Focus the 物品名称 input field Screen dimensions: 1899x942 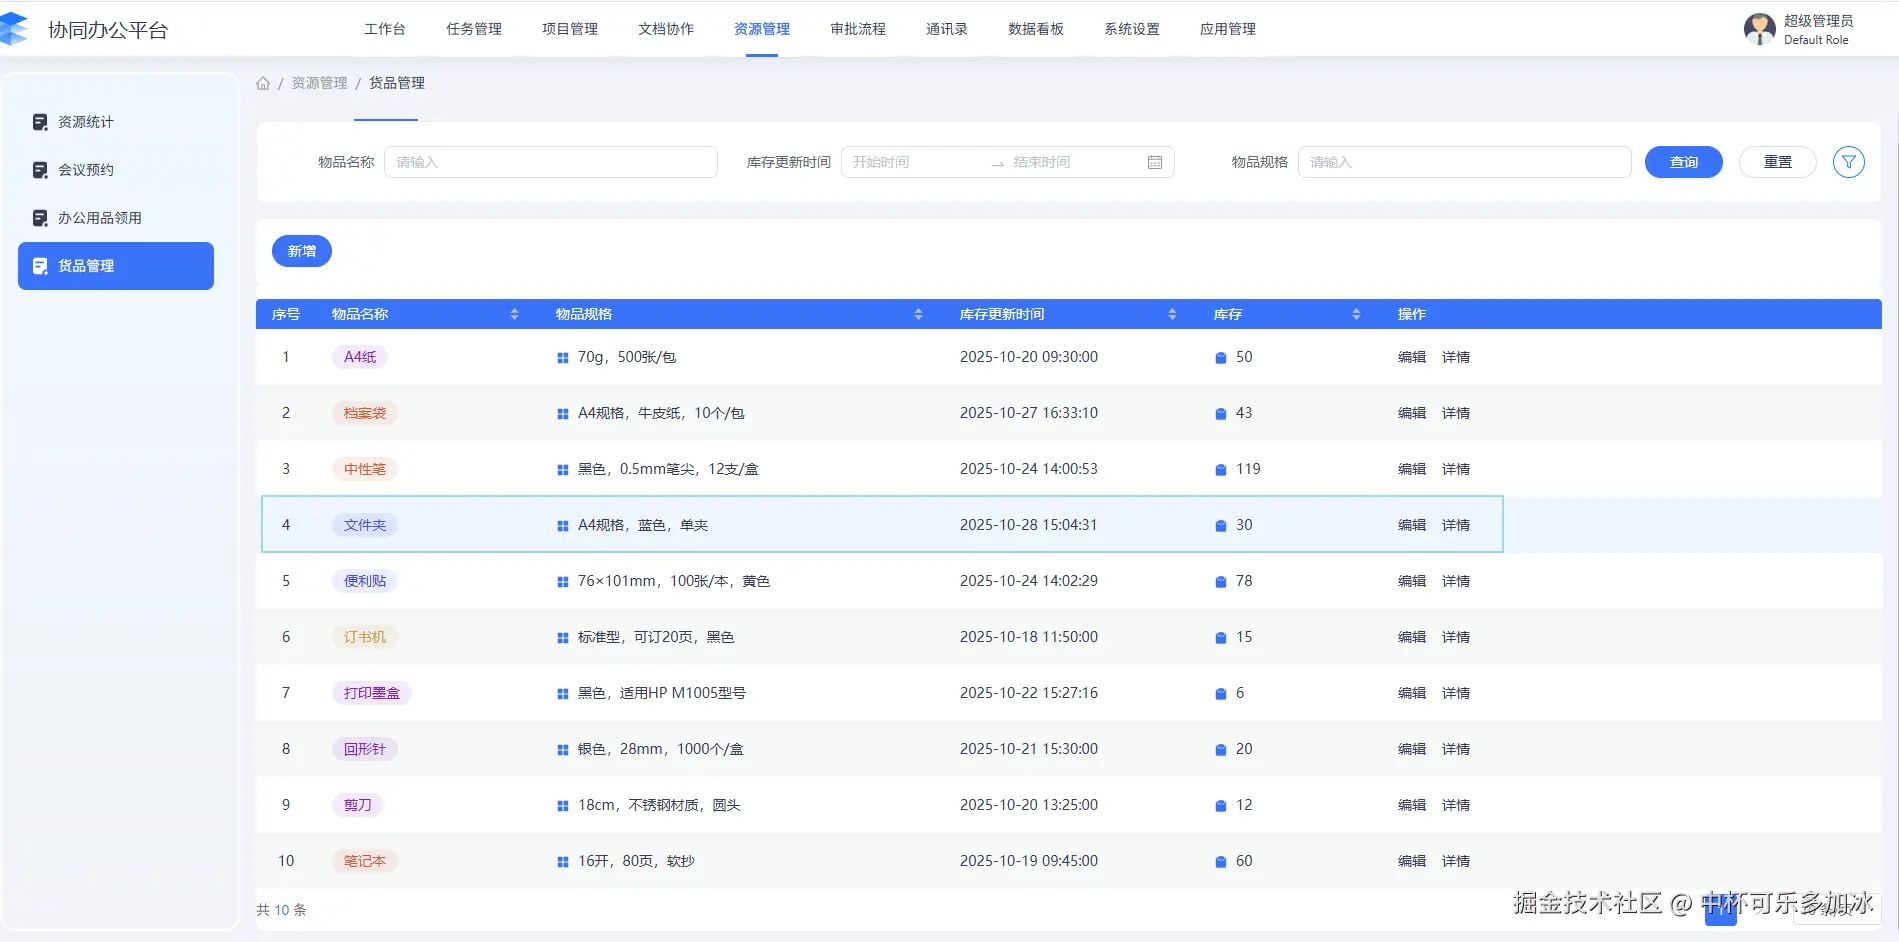[550, 162]
